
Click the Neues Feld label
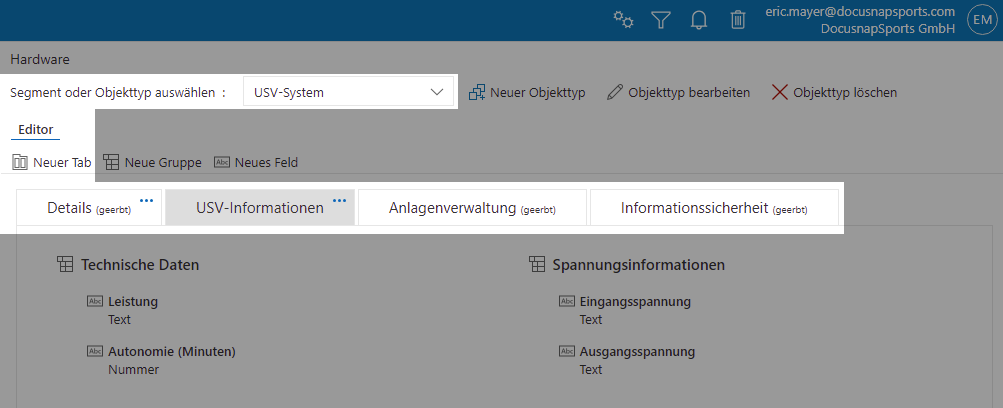[x=266, y=162]
